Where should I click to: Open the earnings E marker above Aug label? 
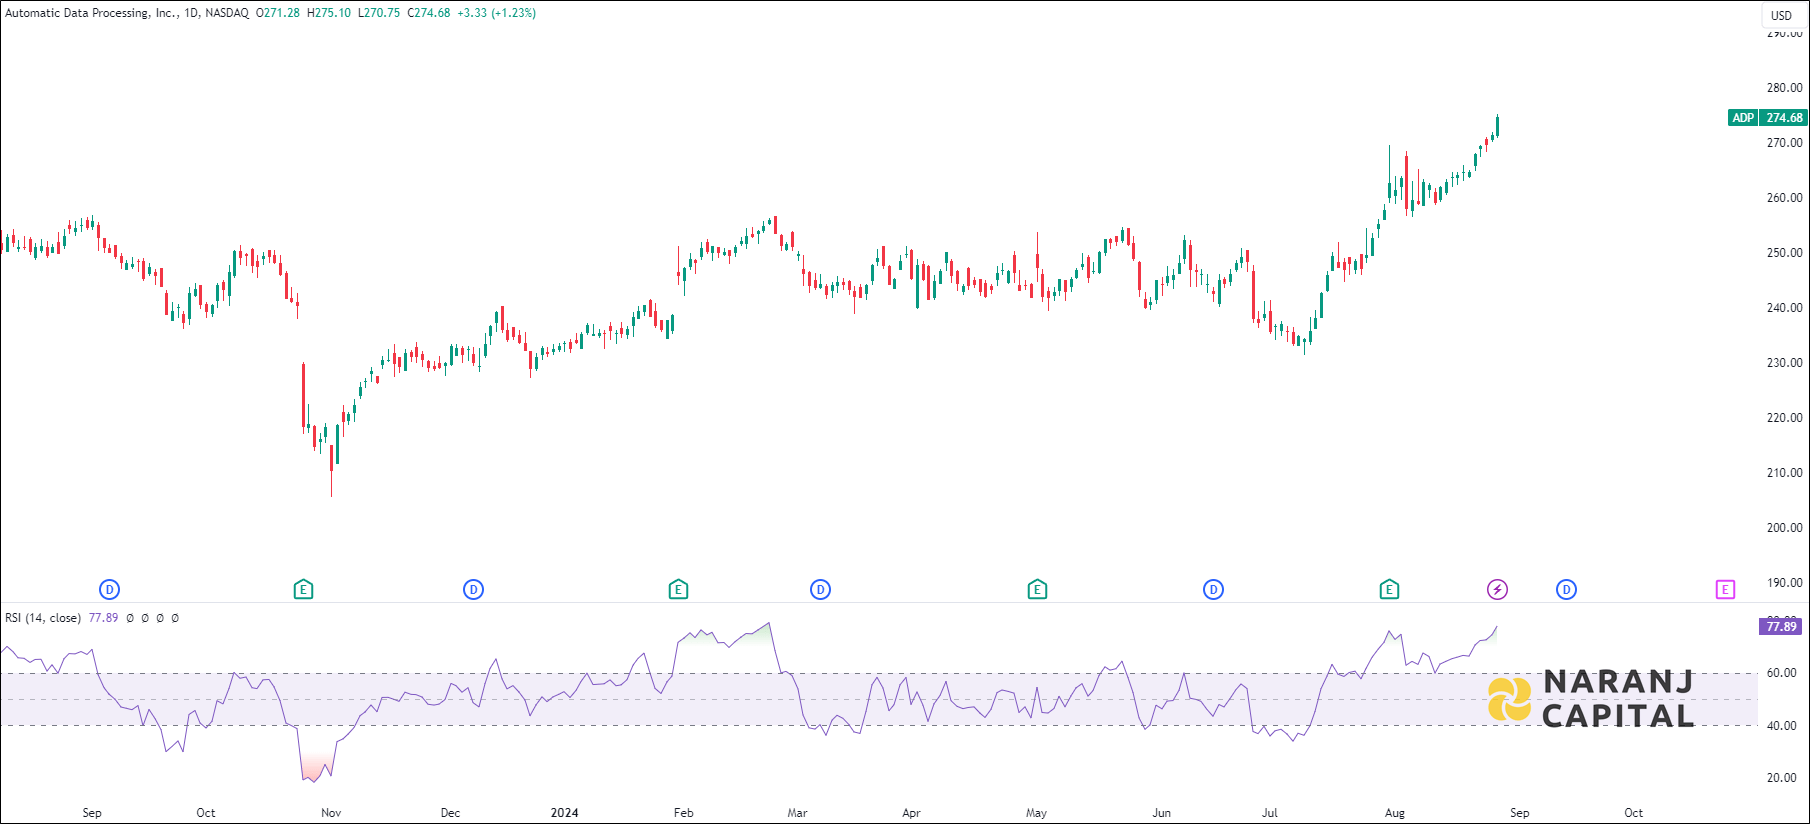pyautogui.click(x=1389, y=590)
